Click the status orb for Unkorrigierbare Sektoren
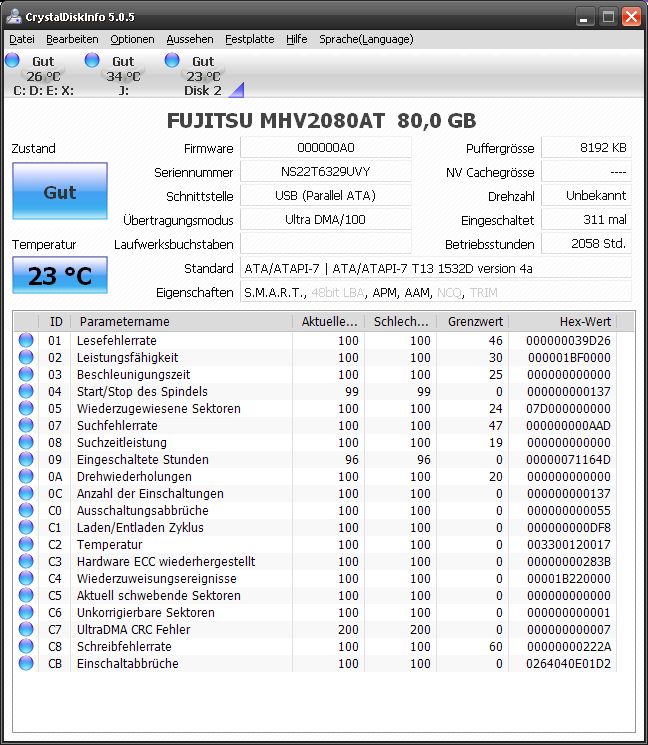Viewport: 648px width, 745px height. tap(26, 612)
